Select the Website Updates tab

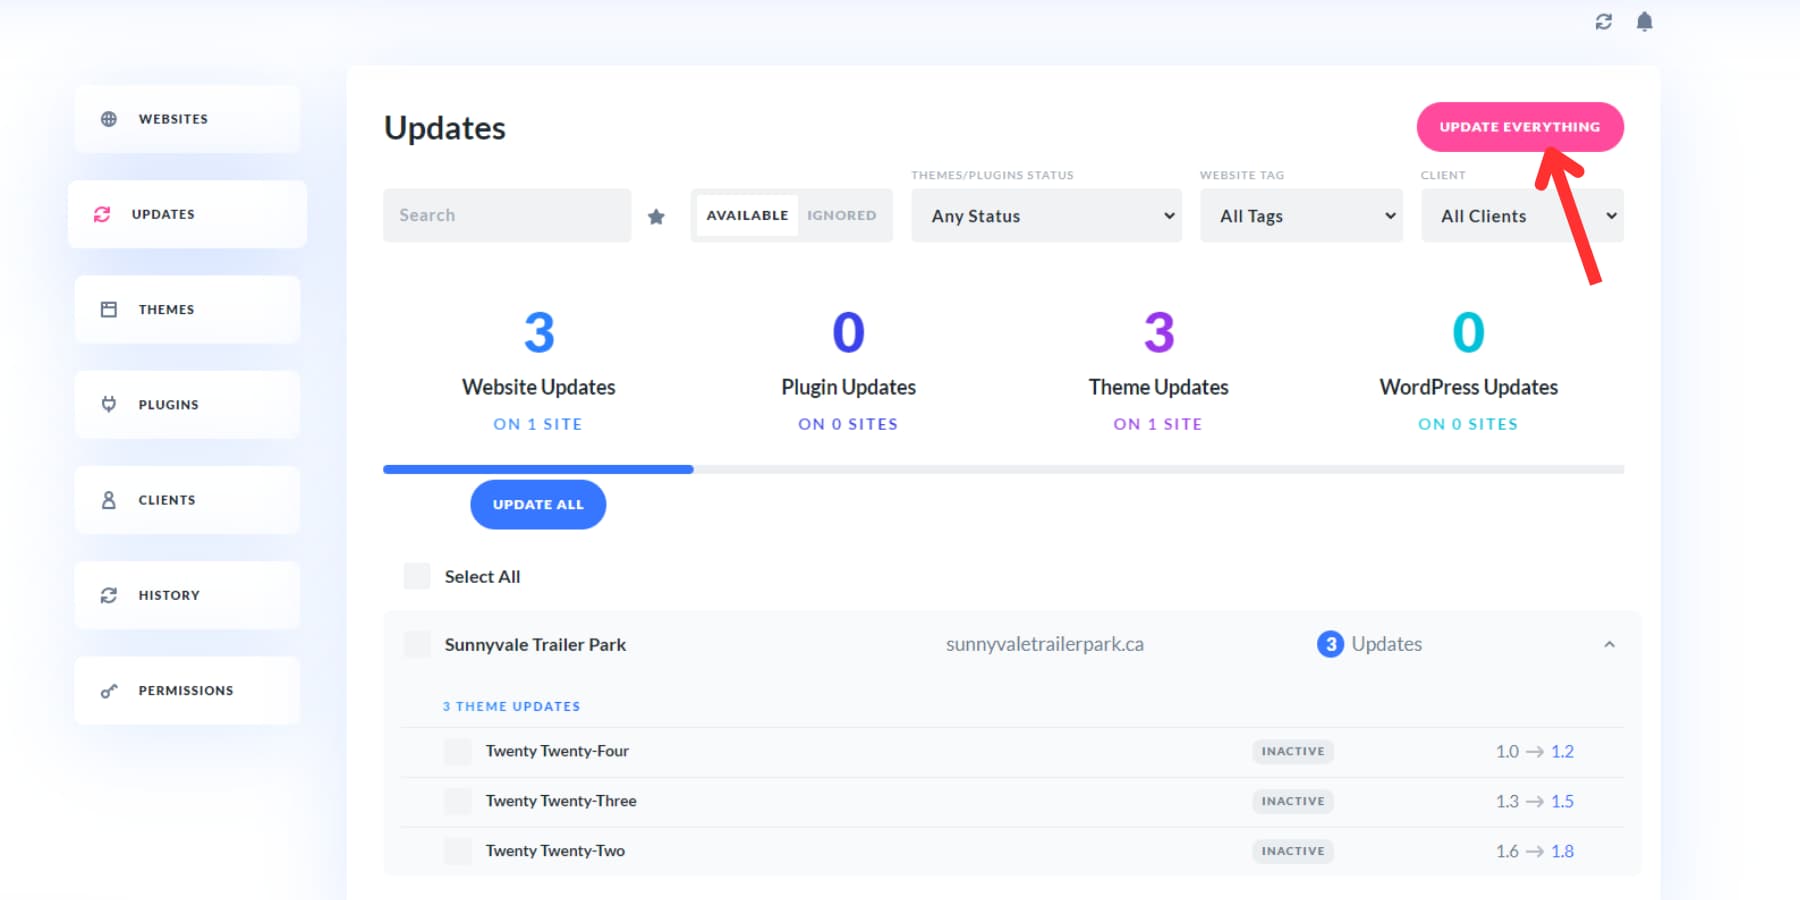538,370
